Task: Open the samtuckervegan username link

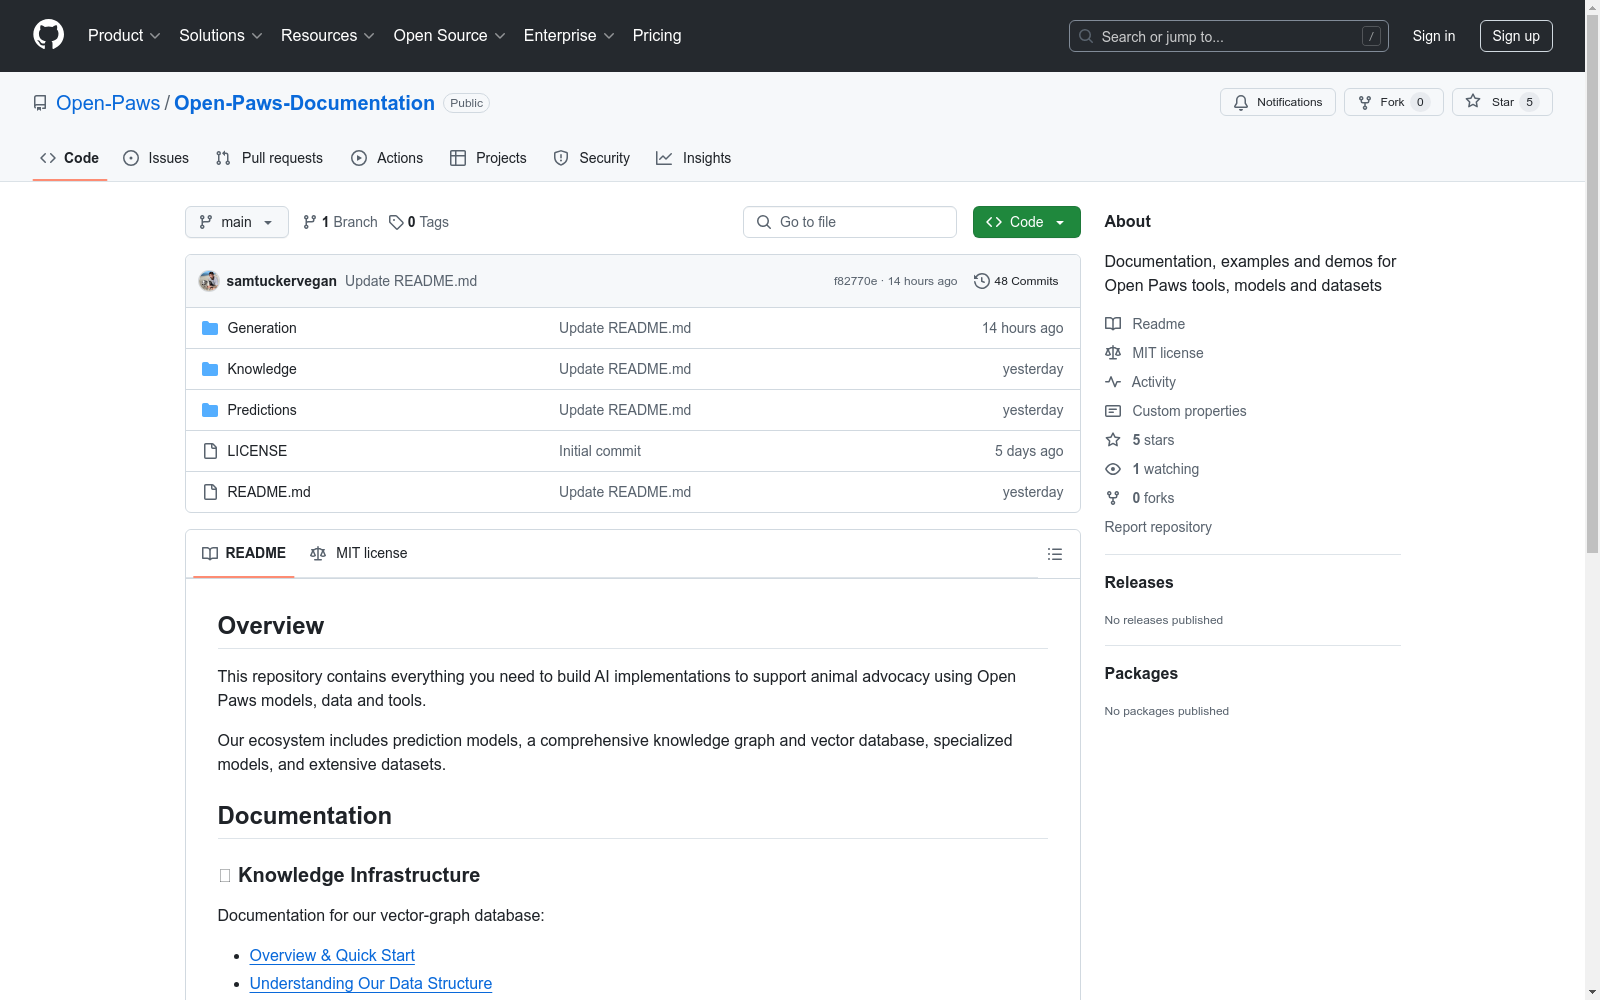Action: pyautogui.click(x=282, y=281)
